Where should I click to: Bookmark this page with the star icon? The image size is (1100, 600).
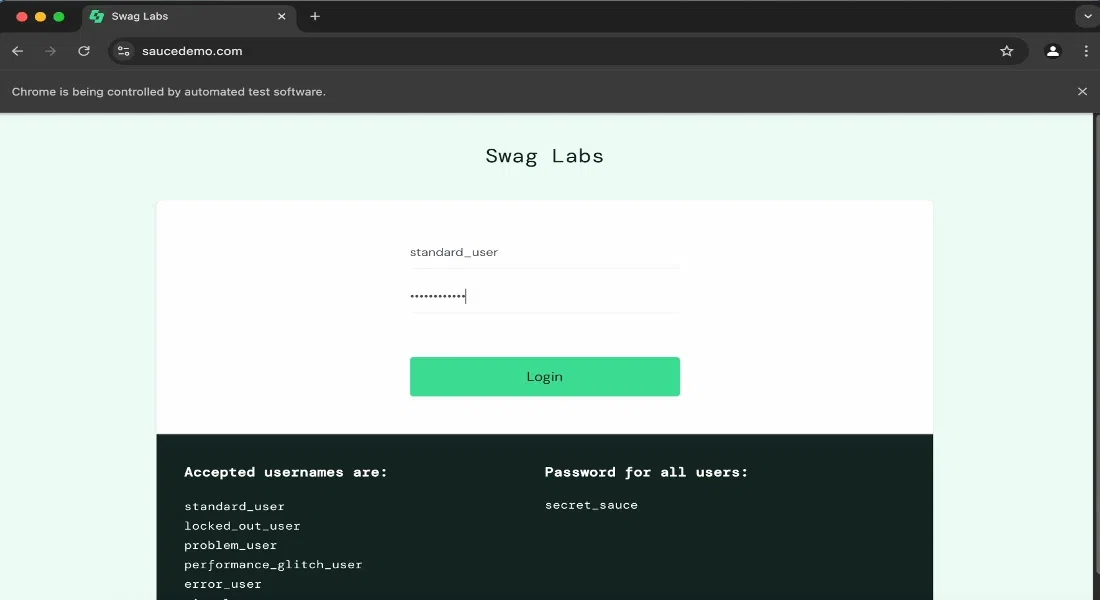click(1007, 51)
